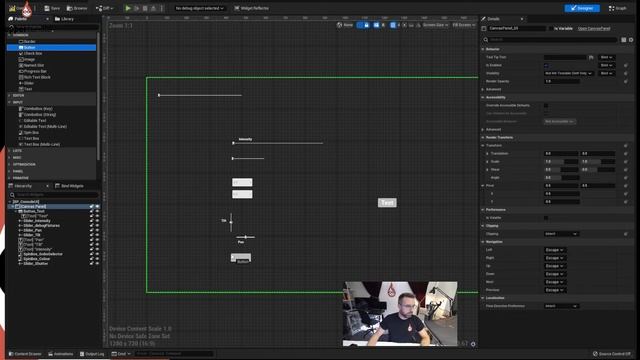The width and height of the screenshot is (640, 360).
Task: Click the Details search field
Action: pos(550,40)
